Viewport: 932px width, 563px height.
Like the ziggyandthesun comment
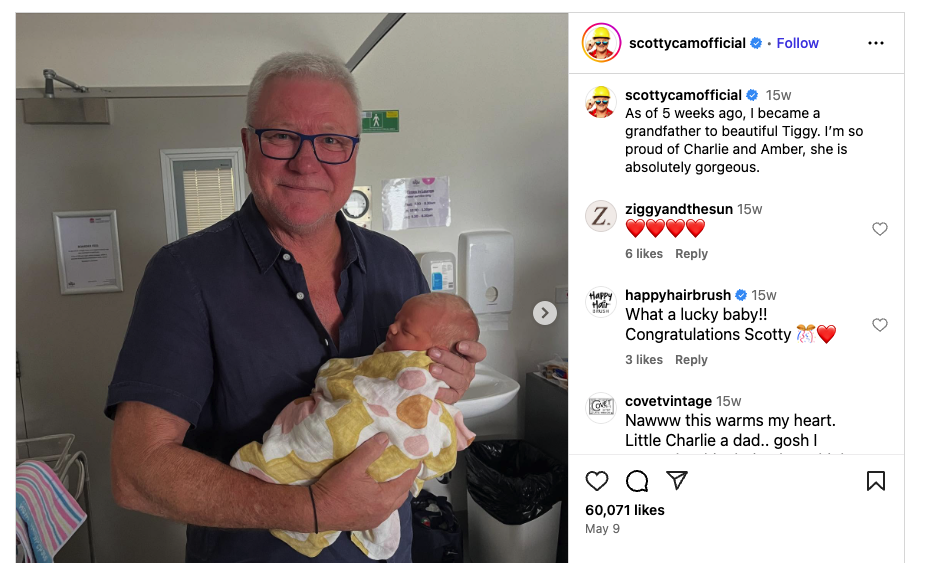[x=880, y=229]
